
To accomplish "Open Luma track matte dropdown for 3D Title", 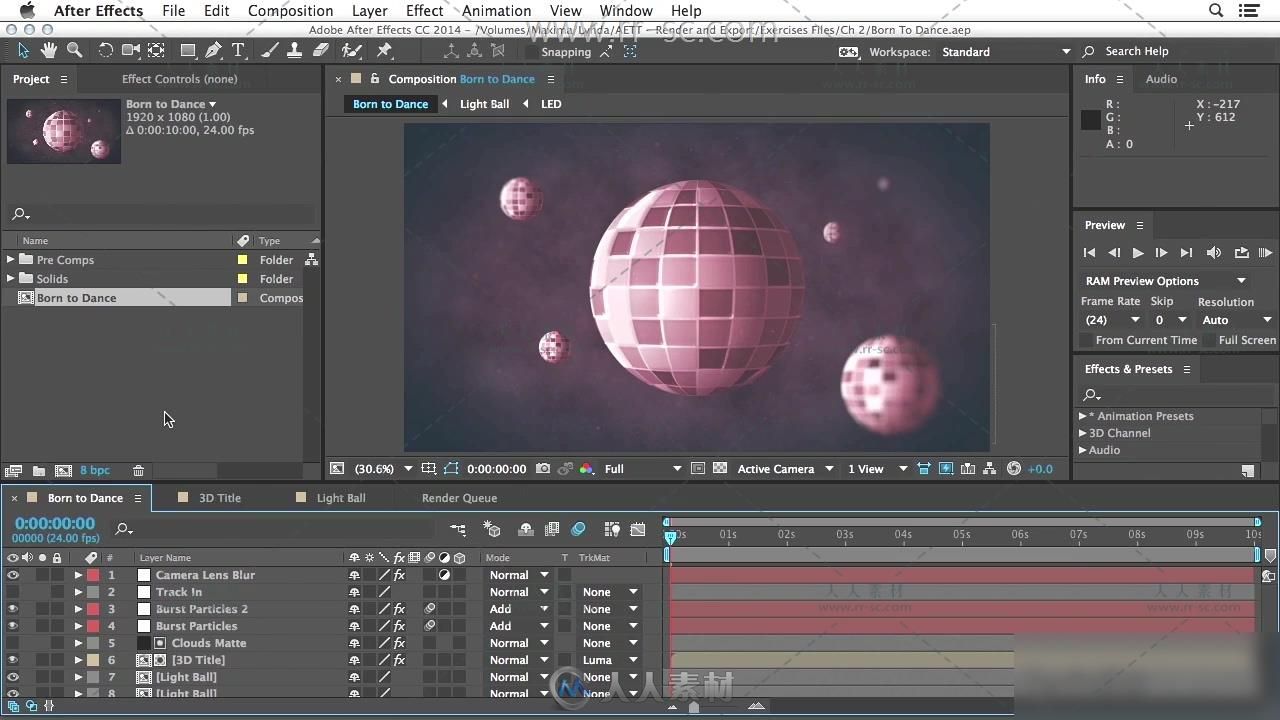I will [610, 660].
